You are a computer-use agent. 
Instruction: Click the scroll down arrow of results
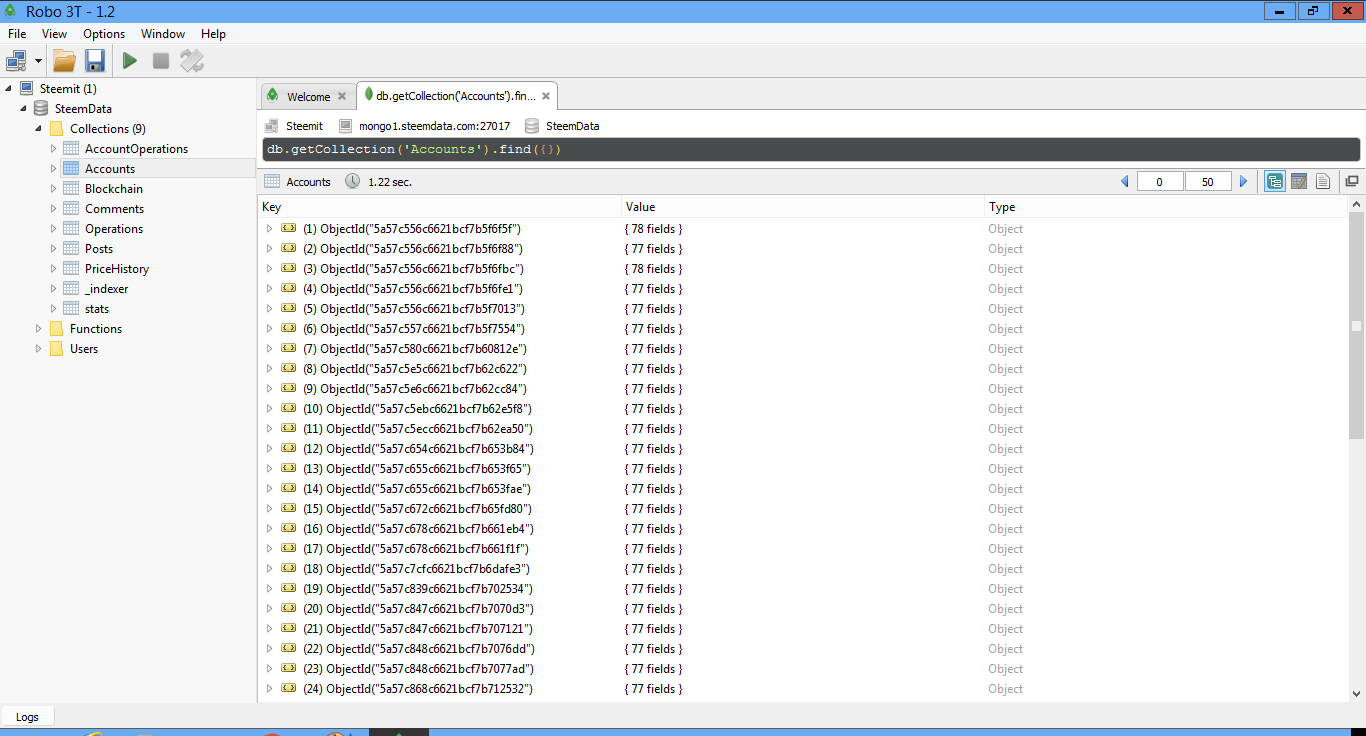click(1357, 693)
